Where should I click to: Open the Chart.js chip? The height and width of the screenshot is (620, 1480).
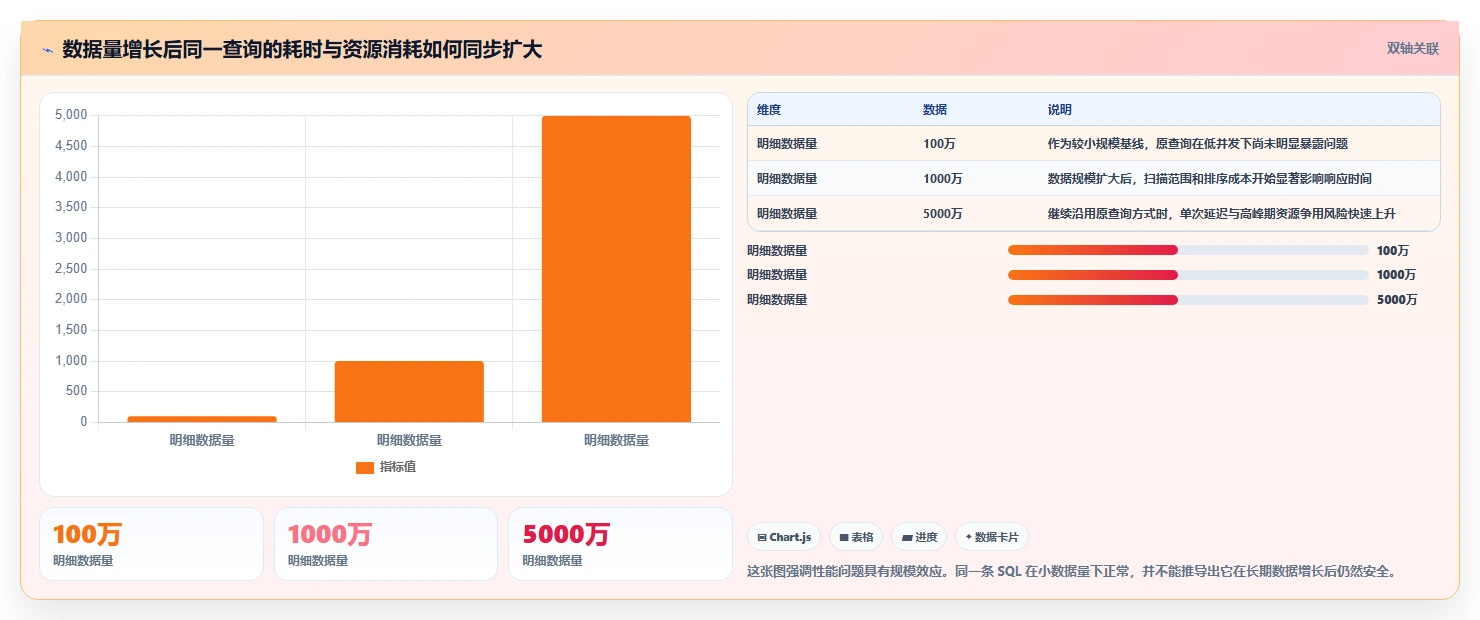point(784,537)
